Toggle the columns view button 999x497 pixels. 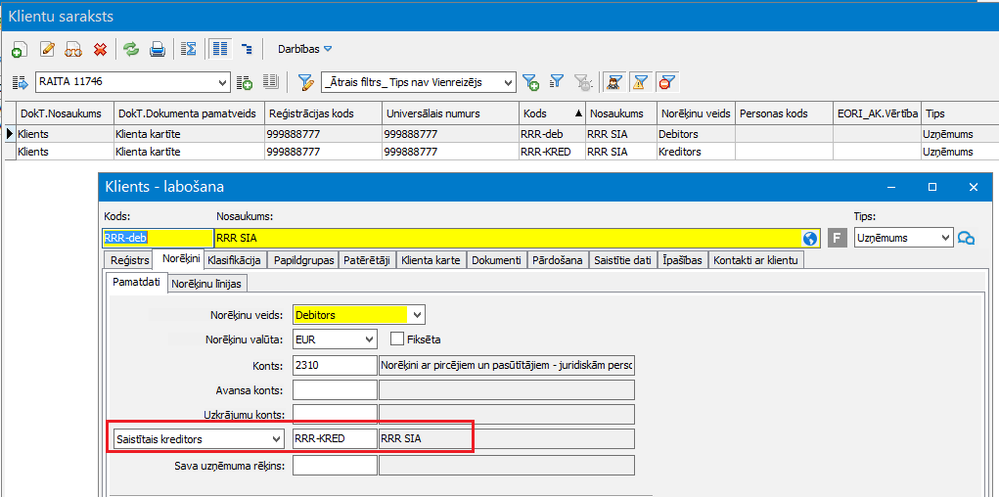219,48
